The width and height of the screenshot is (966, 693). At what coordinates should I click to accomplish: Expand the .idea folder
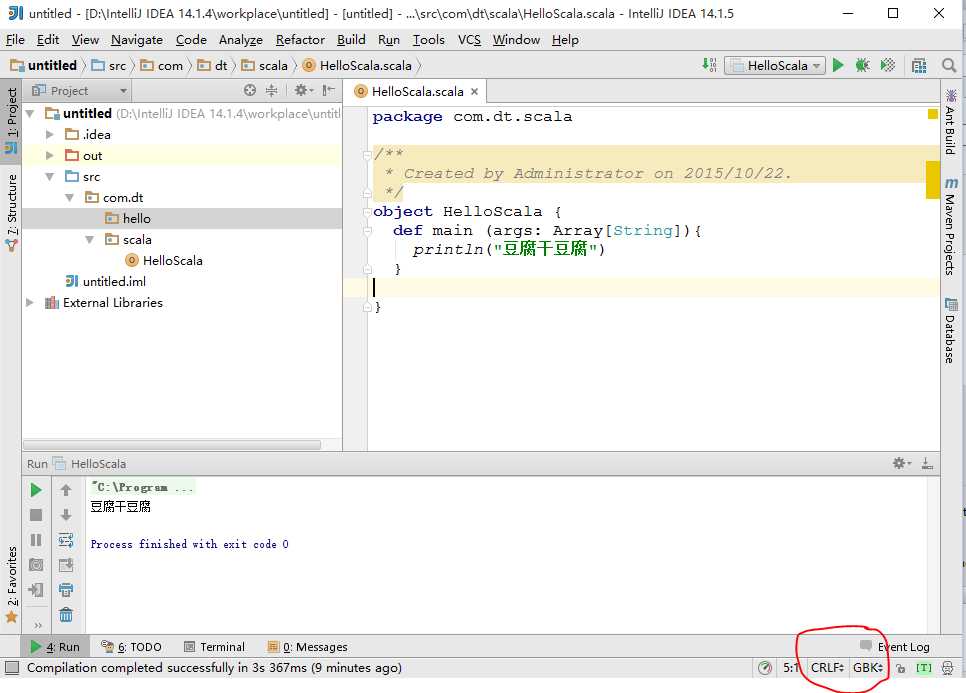point(50,134)
